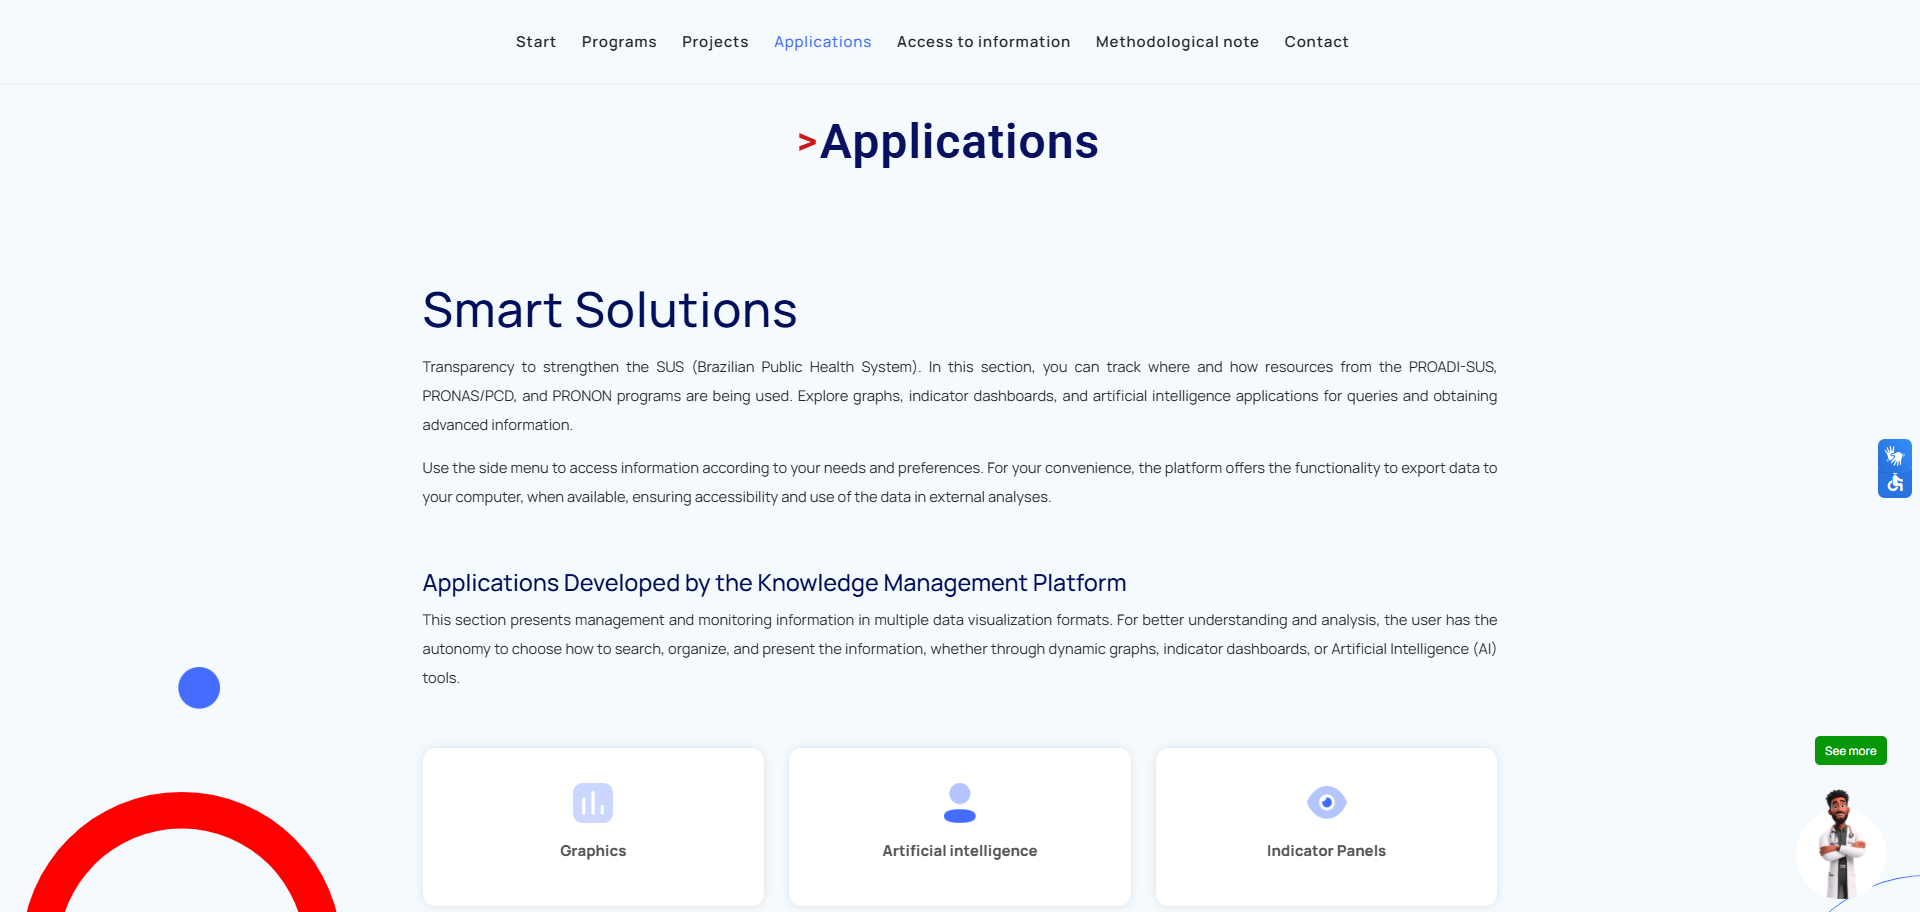The height and width of the screenshot is (912, 1920).
Task: Open the Projects nav item
Action: point(715,42)
